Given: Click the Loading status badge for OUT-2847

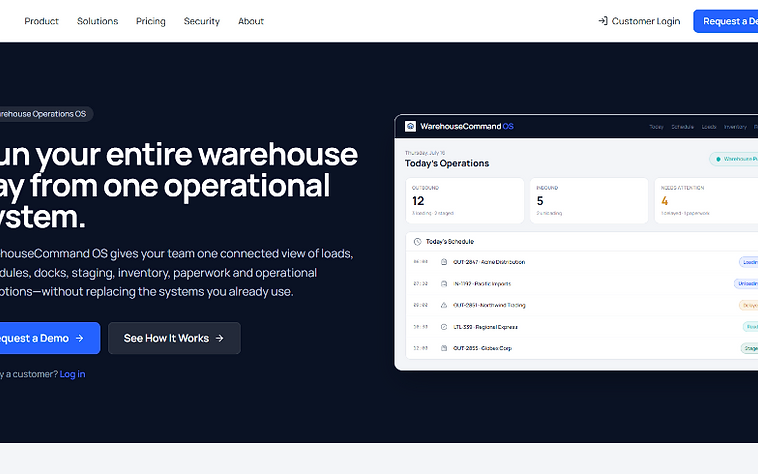Looking at the screenshot, I should click(x=749, y=262).
